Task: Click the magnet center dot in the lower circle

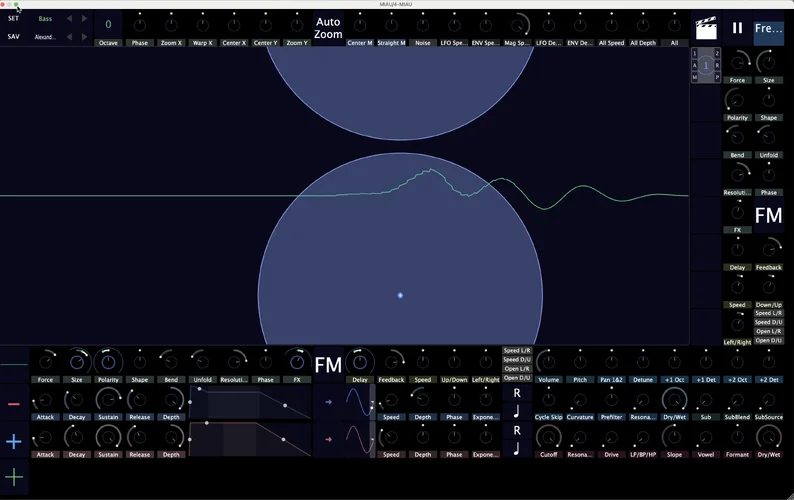Action: [x=400, y=295]
